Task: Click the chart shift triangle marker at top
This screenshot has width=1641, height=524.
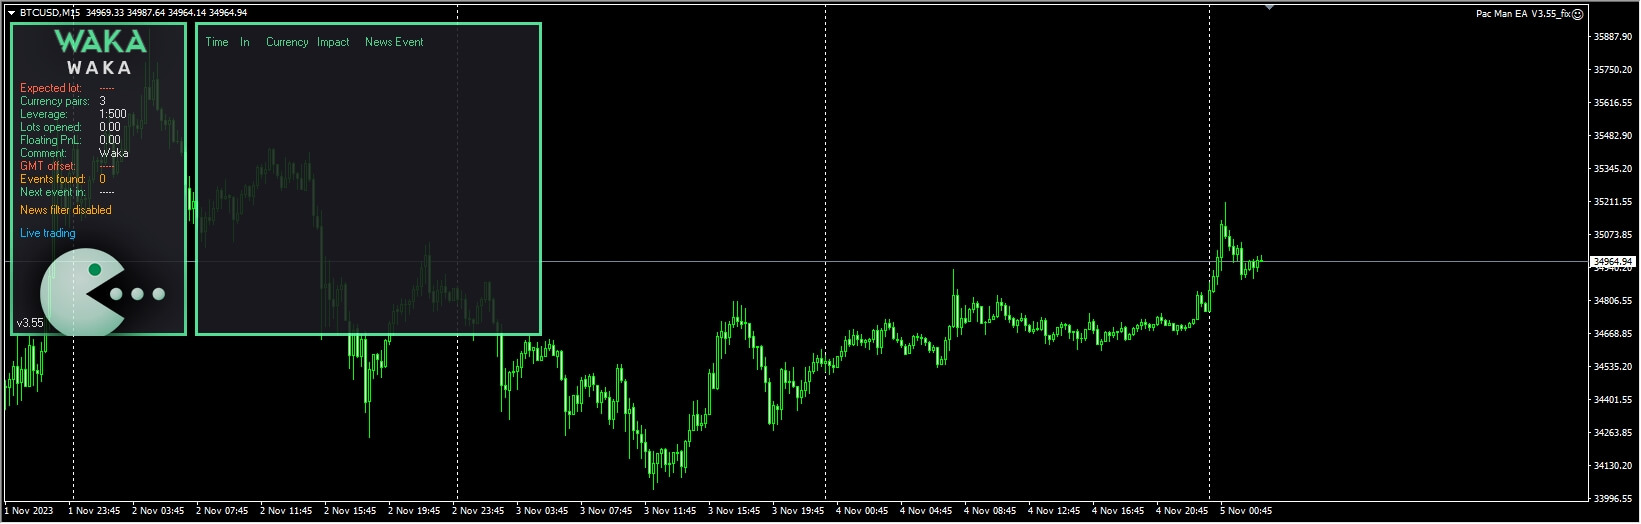Action: [x=1269, y=7]
